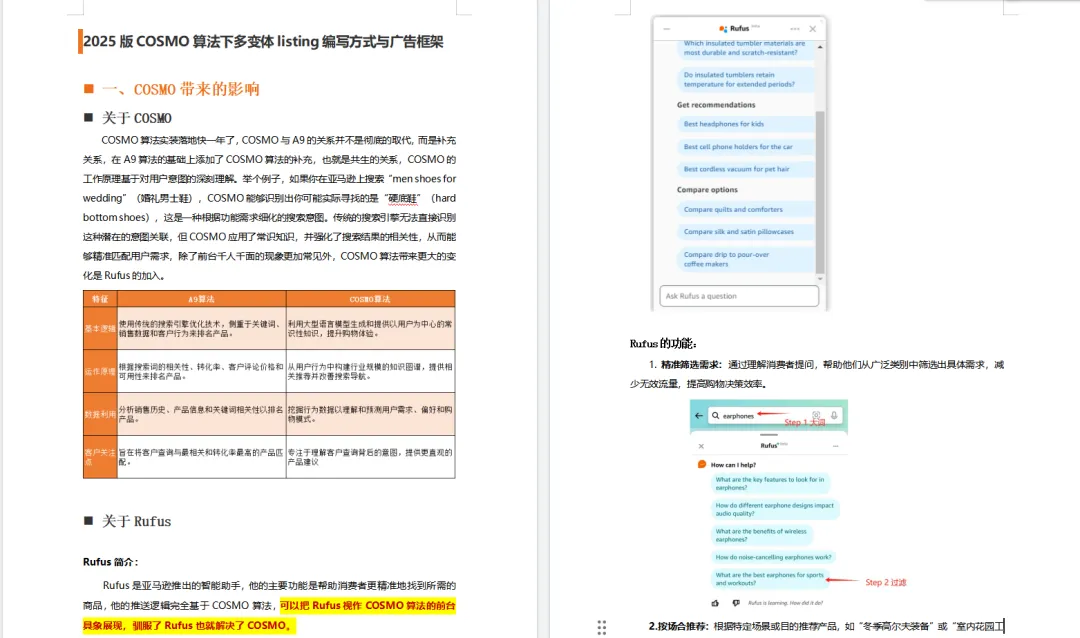Click the six-dot drag handle beside the last paragraph

(x=601, y=627)
